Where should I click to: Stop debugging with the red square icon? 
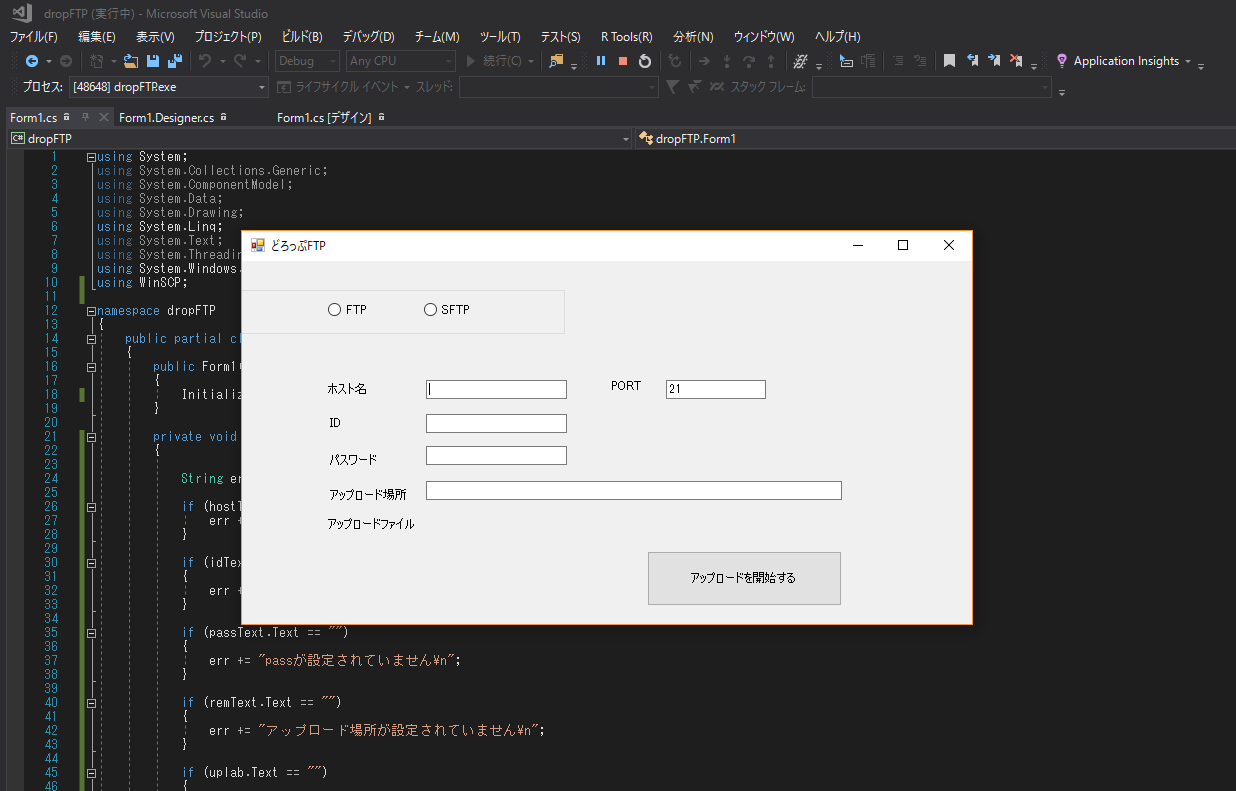(x=623, y=61)
